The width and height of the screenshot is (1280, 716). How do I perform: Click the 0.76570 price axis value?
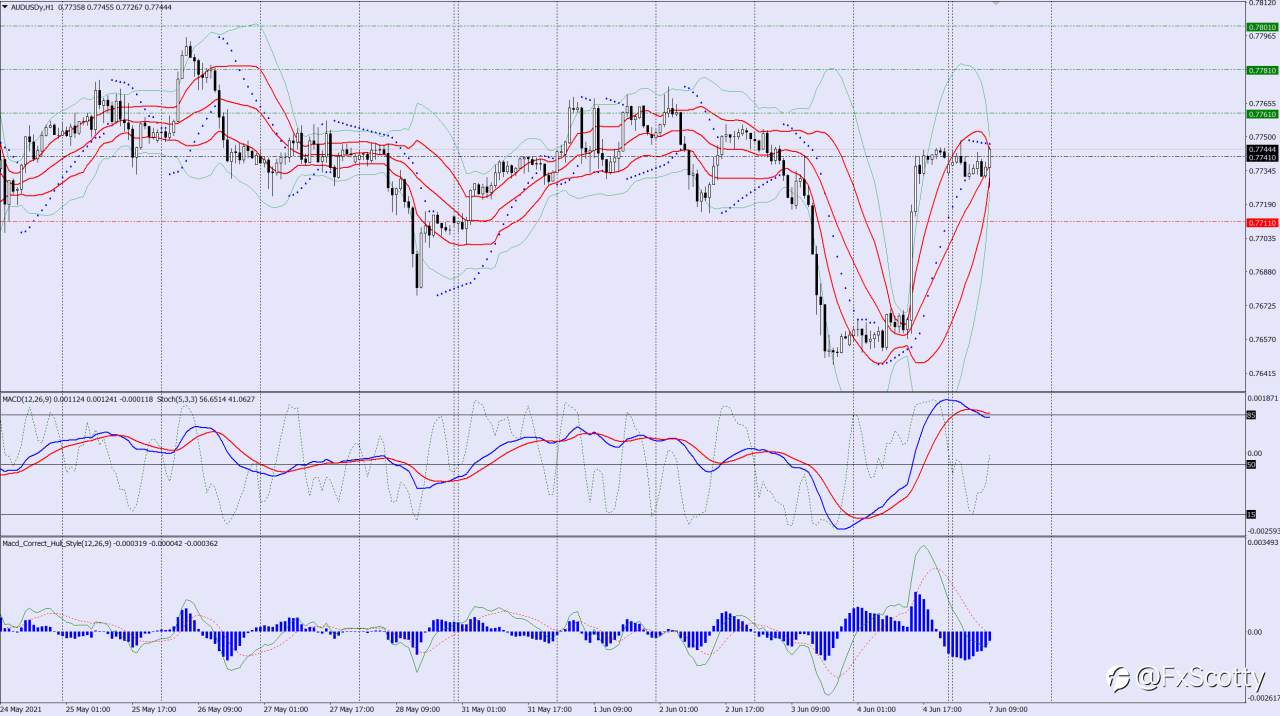(x=1263, y=340)
